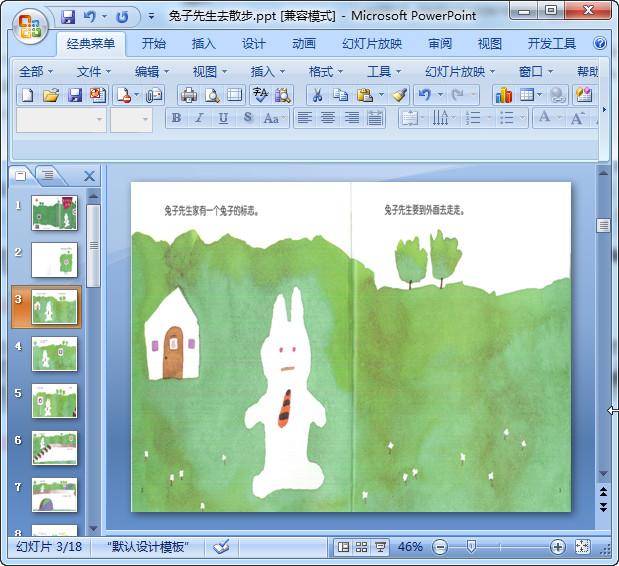
Task: Click the spell check icon in status bar
Action: pos(222,547)
